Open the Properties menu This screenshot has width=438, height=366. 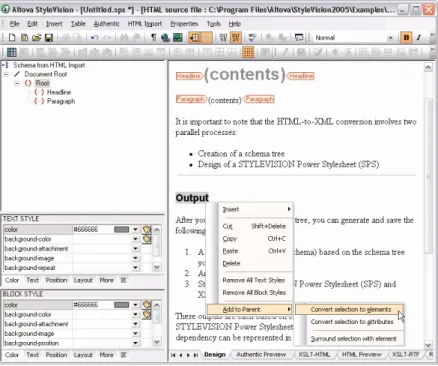click(184, 24)
